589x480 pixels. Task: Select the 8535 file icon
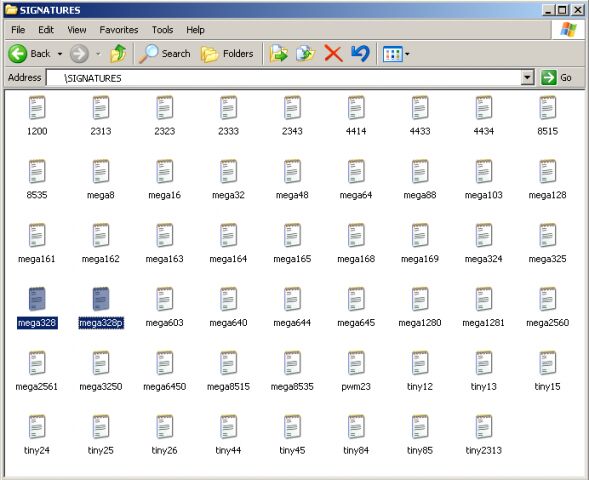pos(37,172)
